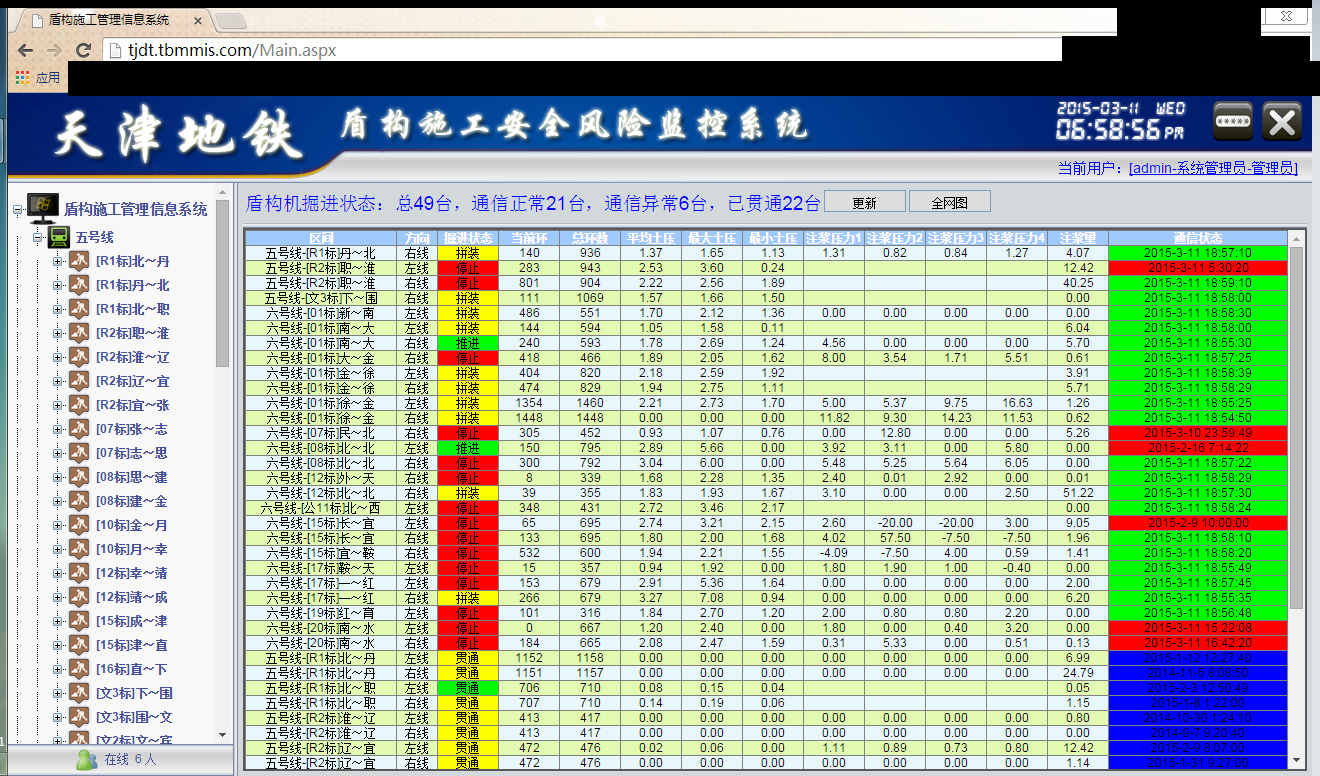This screenshot has height=776, width=1320.
Task: Collapse the 五号线 tree node
Action: click(x=38, y=238)
